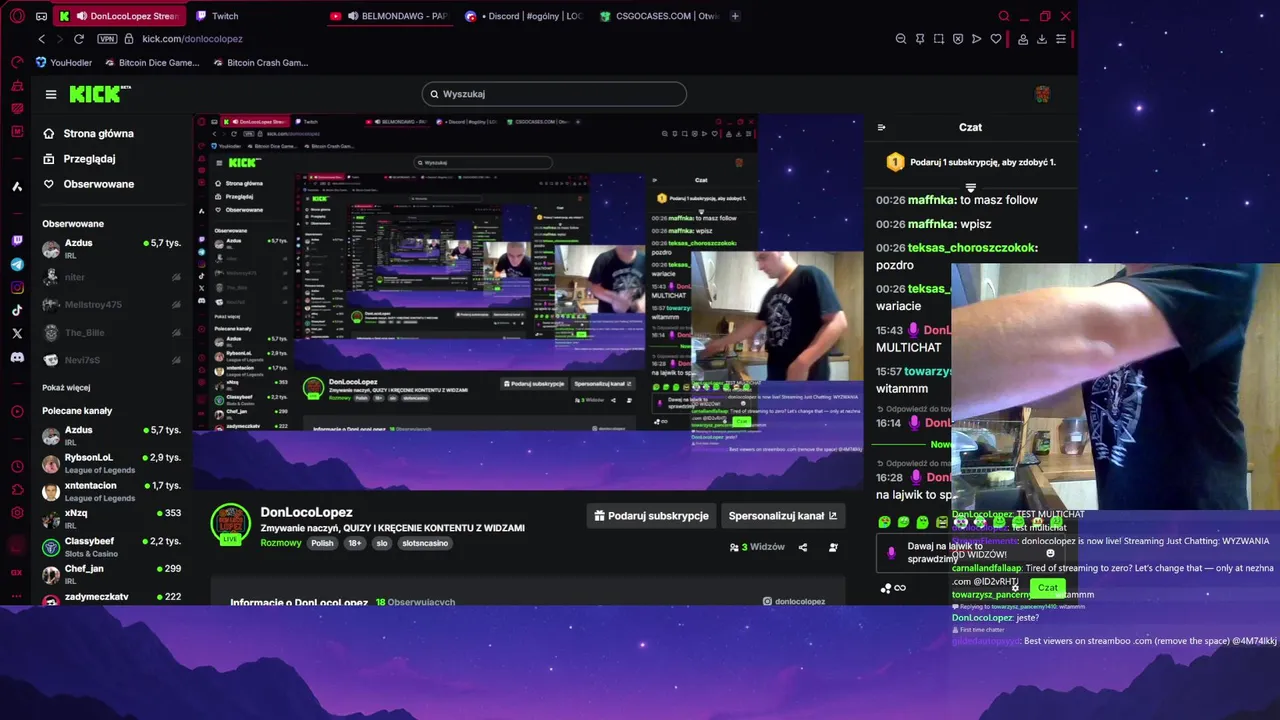
Task: Share the stream with share icon
Action: click(x=803, y=547)
